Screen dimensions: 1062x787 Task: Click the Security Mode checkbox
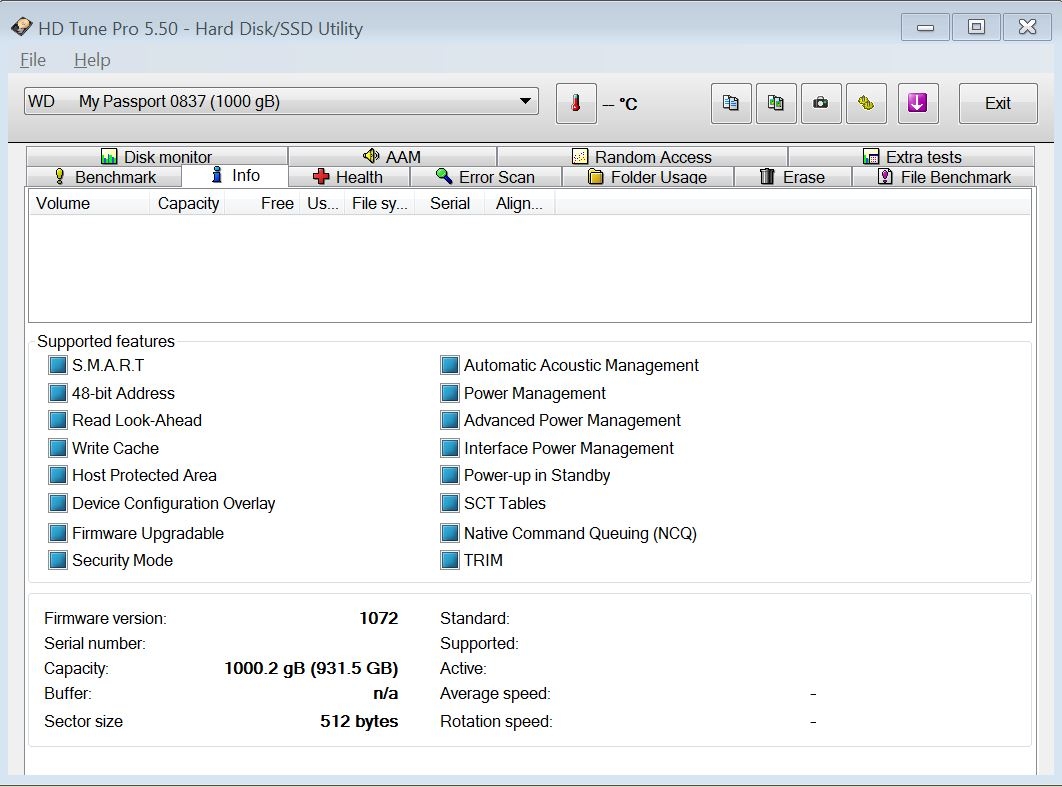tap(58, 560)
